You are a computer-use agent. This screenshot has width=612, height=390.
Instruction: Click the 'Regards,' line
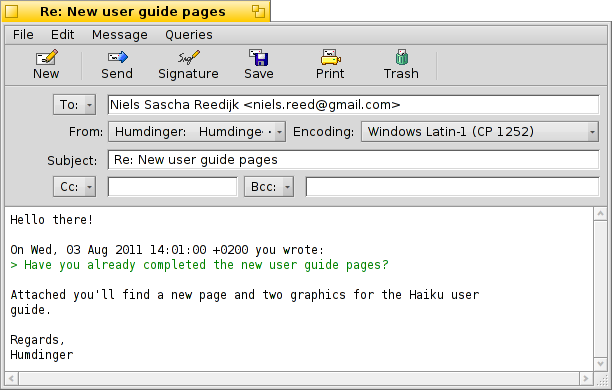click(37, 340)
